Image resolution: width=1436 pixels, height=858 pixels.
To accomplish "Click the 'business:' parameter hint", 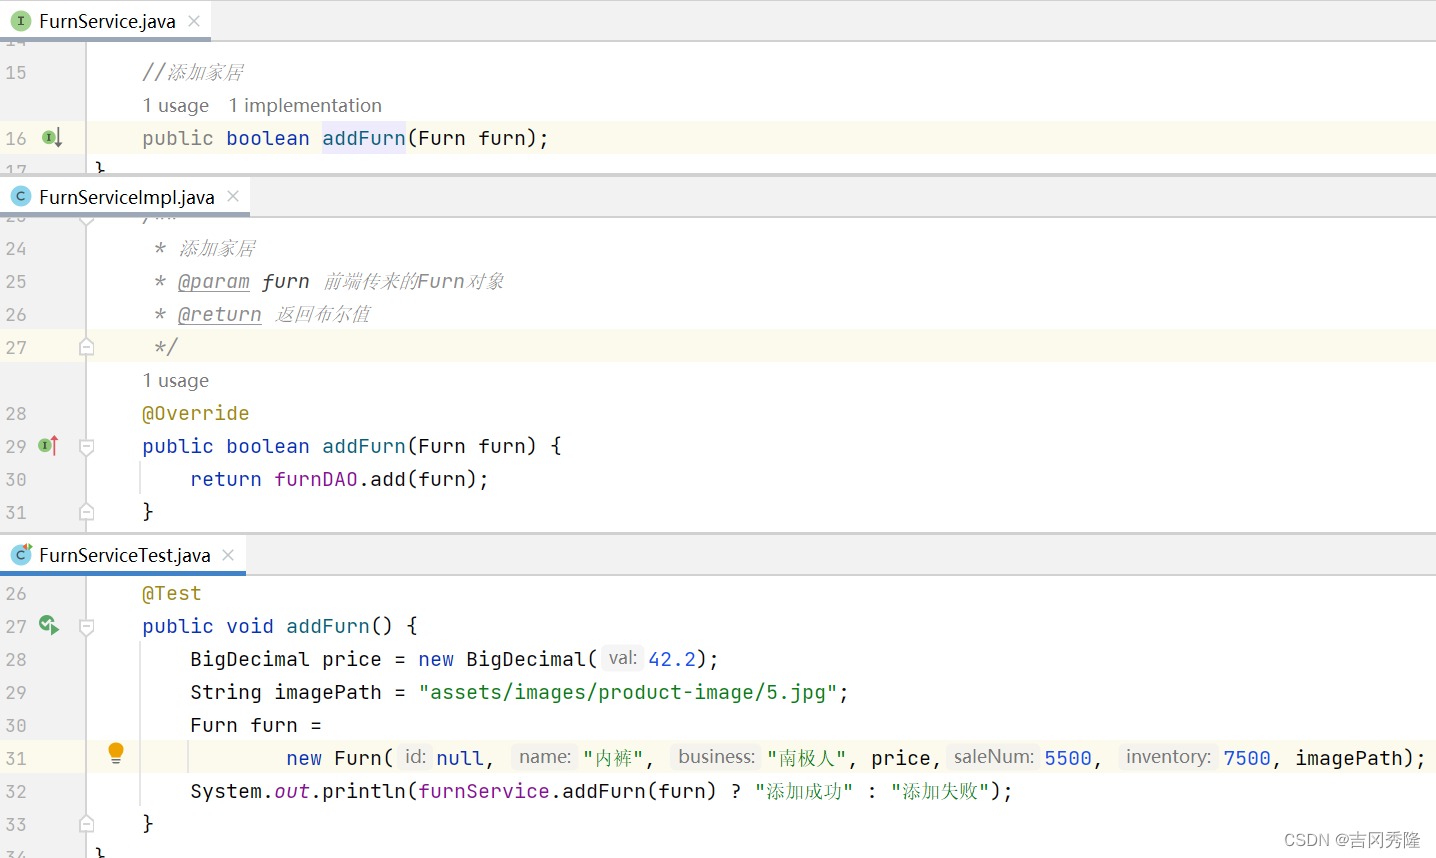I will click(x=717, y=757).
